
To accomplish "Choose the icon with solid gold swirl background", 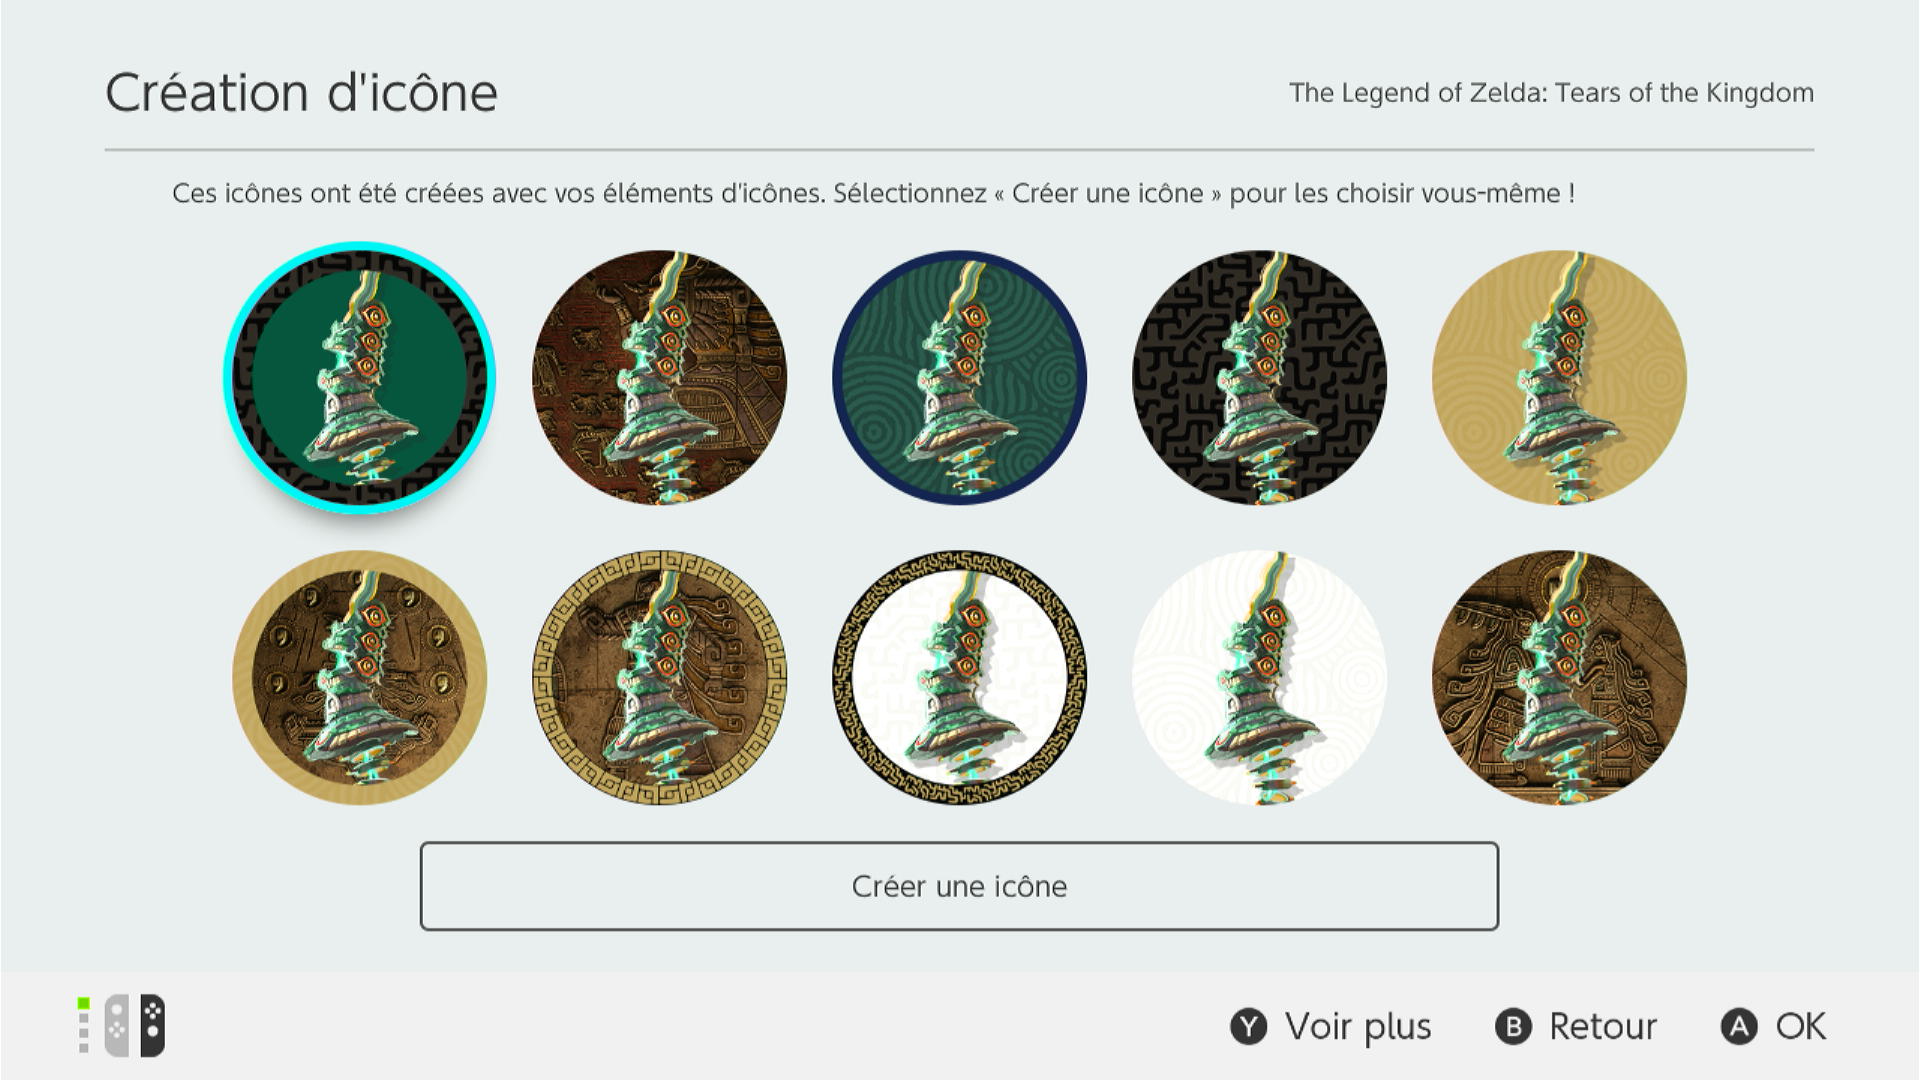I will pyautogui.click(x=1559, y=378).
